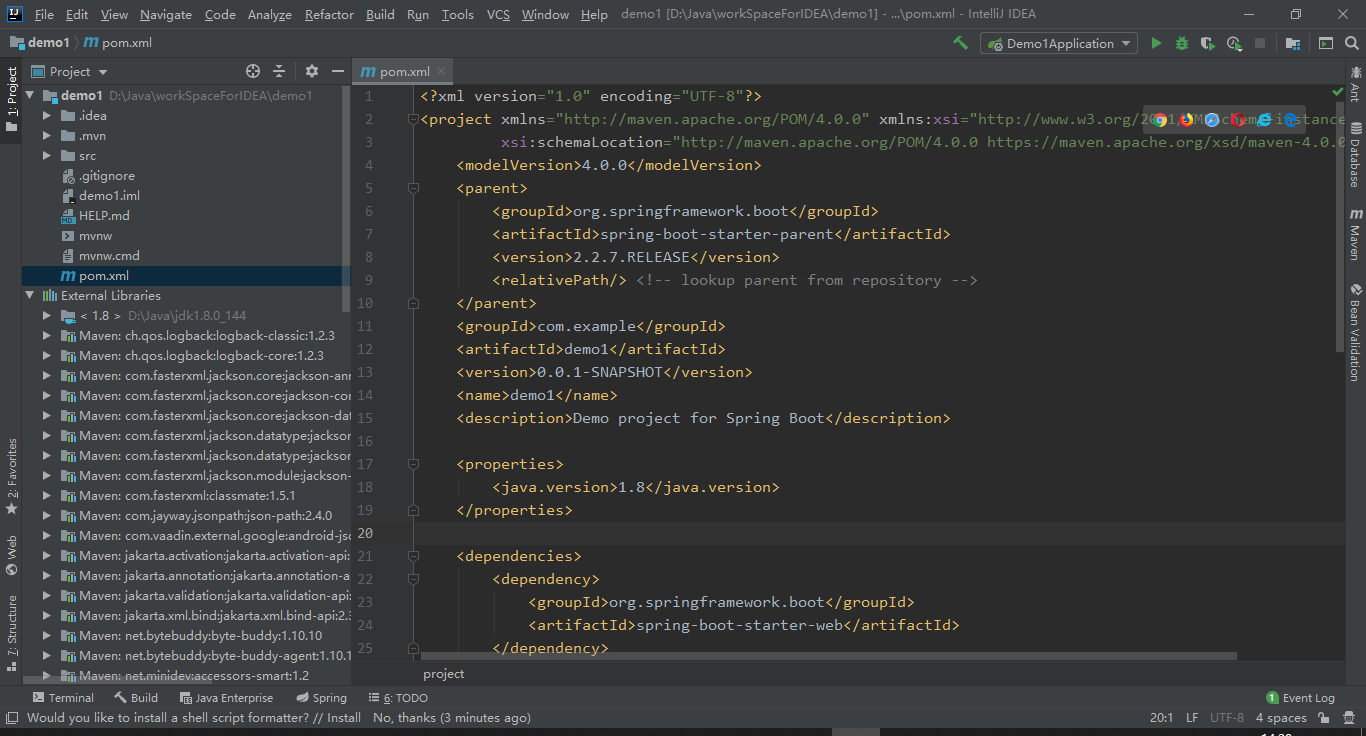Screen dimensions: 1366x736
Task: Expand the src folder
Action: pyautogui.click(x=47, y=156)
